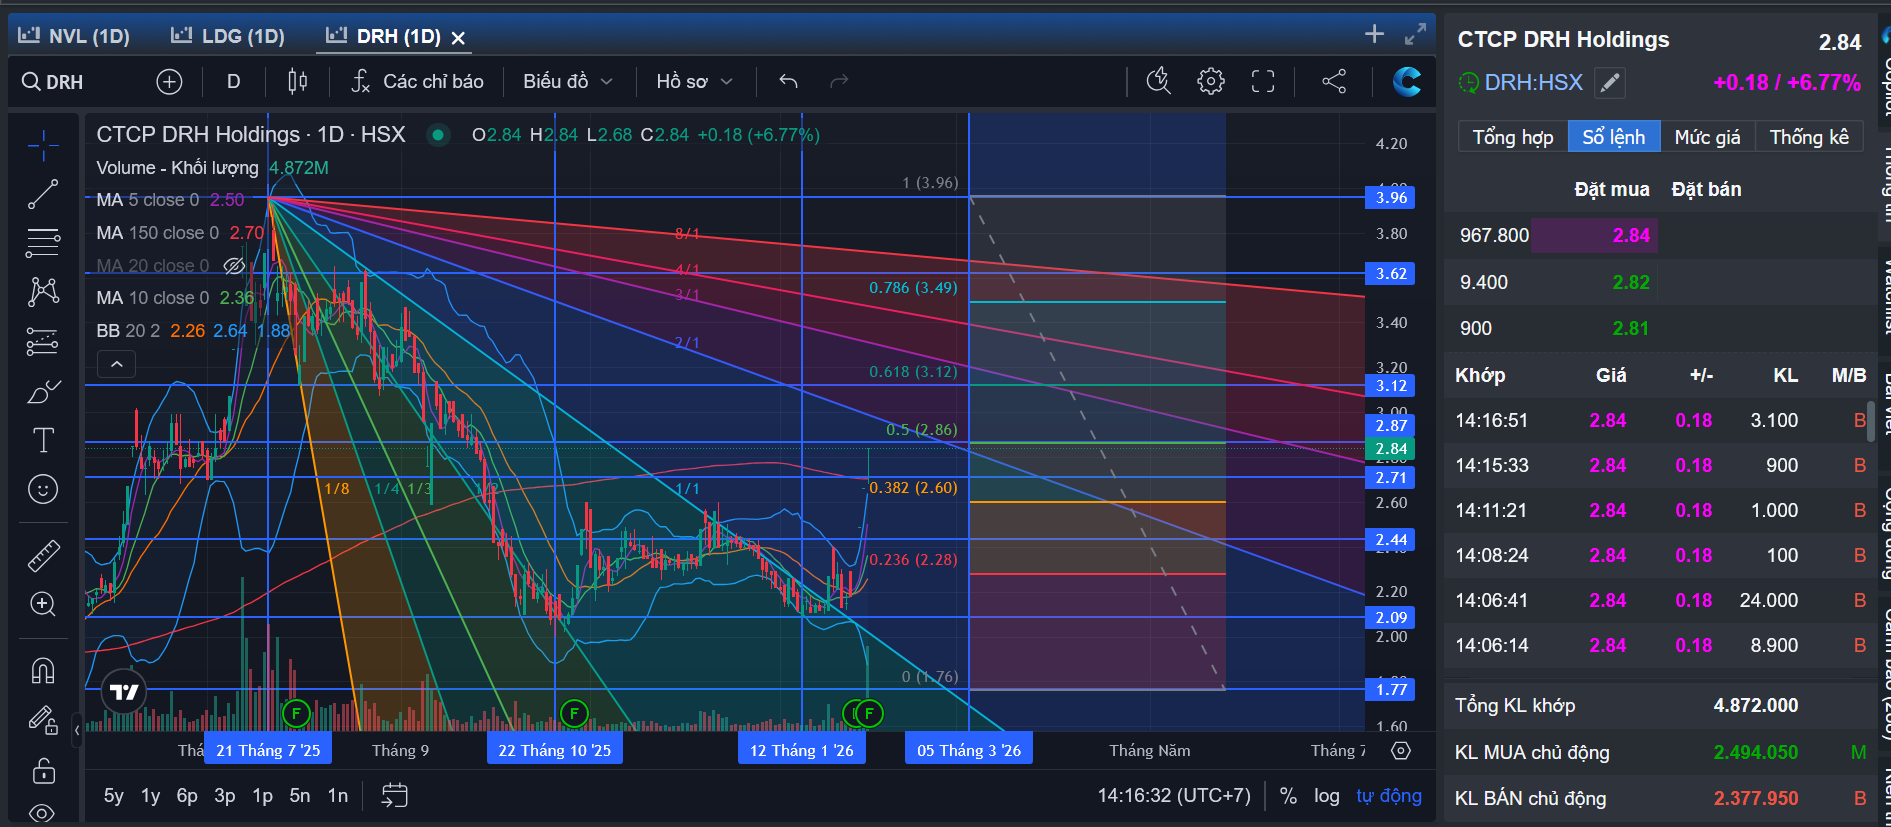Undo the last chart action
This screenshot has height=827, width=1891.
(788, 82)
